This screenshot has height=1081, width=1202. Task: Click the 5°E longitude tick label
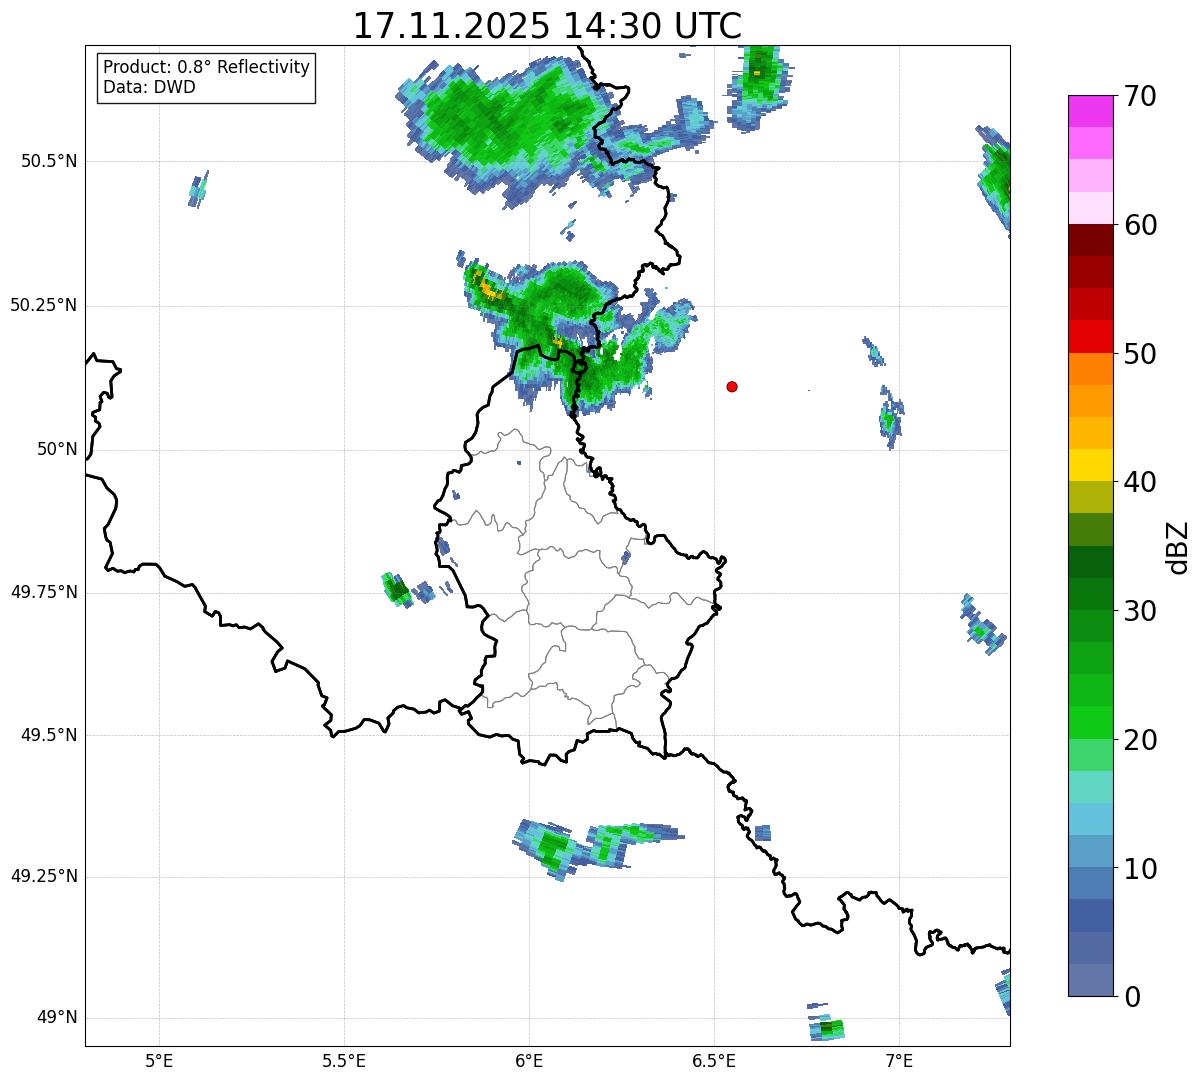point(159,1060)
